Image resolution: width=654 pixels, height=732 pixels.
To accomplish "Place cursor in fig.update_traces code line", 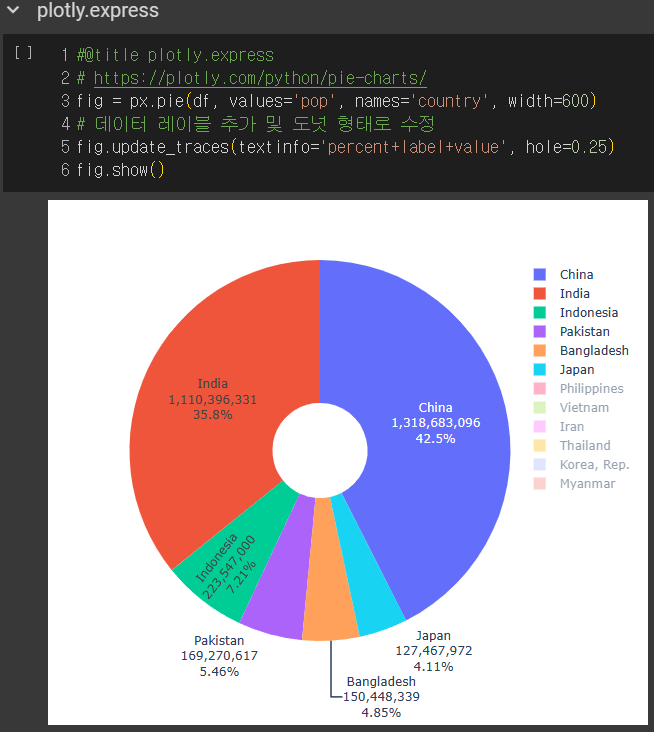I will point(345,147).
